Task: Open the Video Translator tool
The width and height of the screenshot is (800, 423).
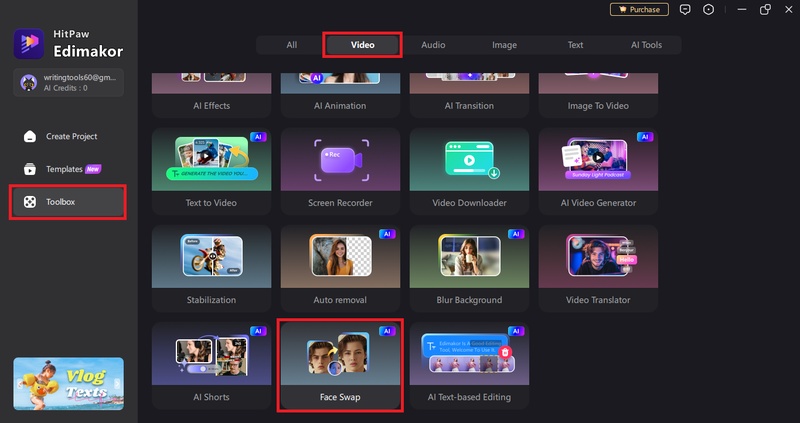Action: click(x=598, y=268)
